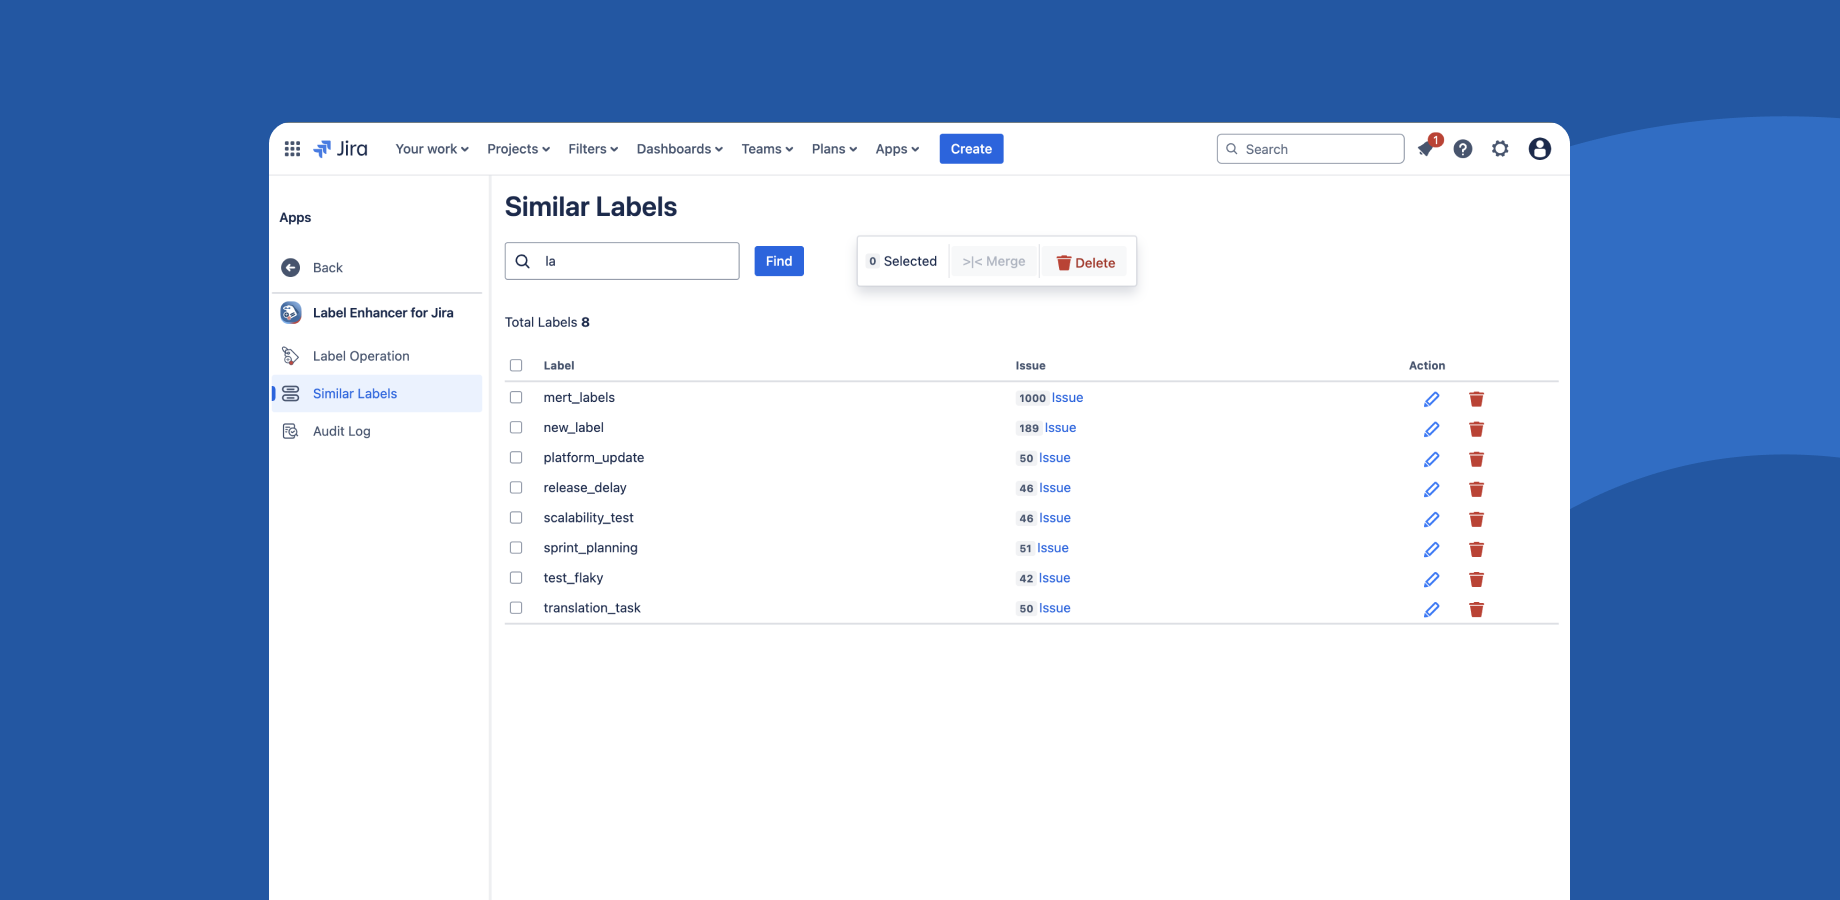Open the settings gear icon
The width and height of the screenshot is (1840, 900).
[x=1500, y=149]
